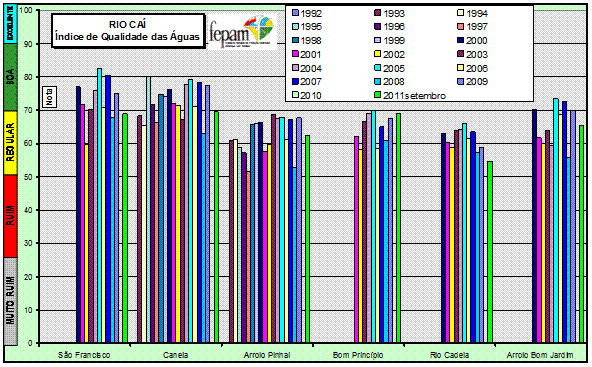This screenshot has width=592, height=367.
Task: Select the Nota axis label box
Action: [49, 96]
